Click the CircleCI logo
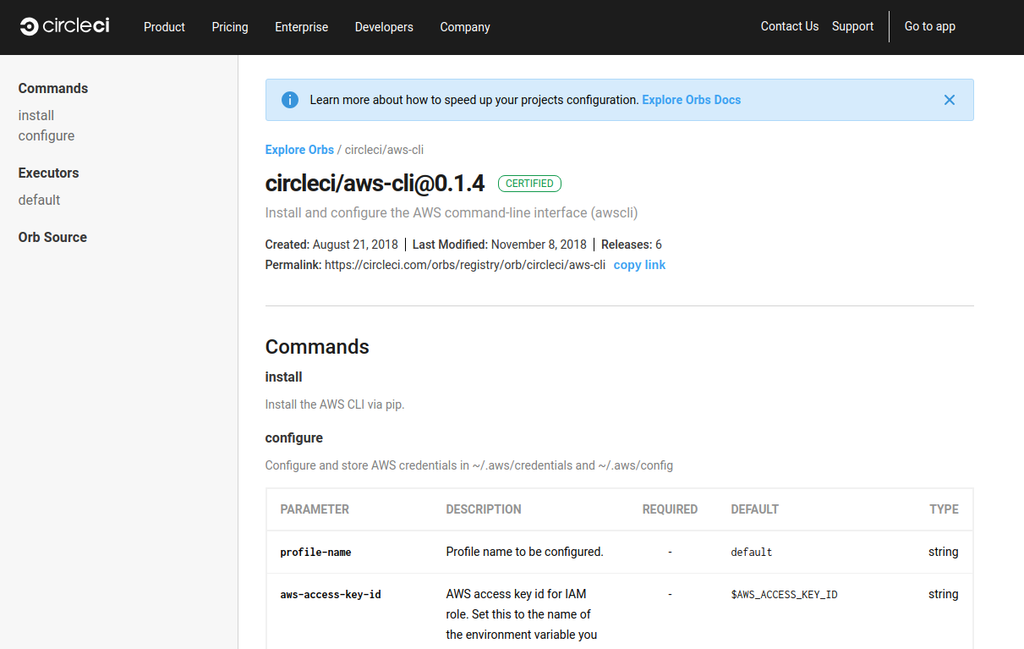The image size is (1024, 649). (x=65, y=26)
